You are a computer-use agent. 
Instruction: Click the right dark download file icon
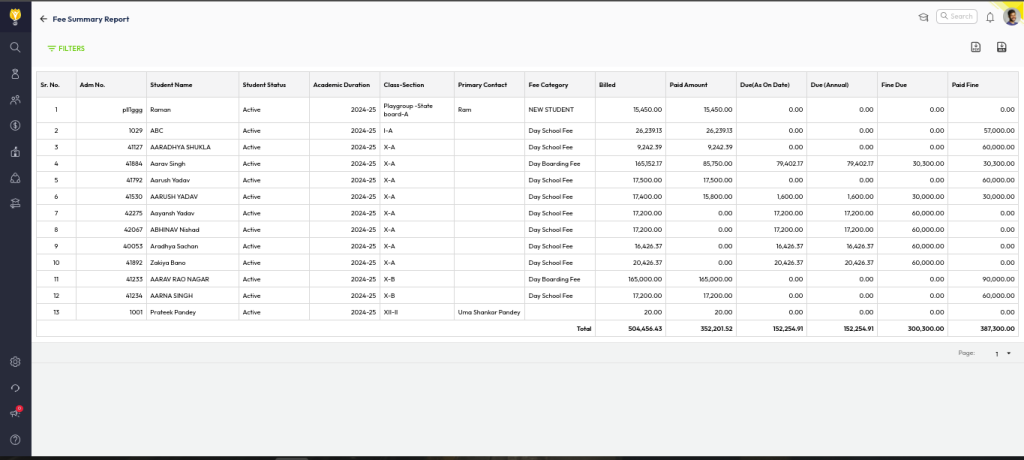pos(1001,47)
